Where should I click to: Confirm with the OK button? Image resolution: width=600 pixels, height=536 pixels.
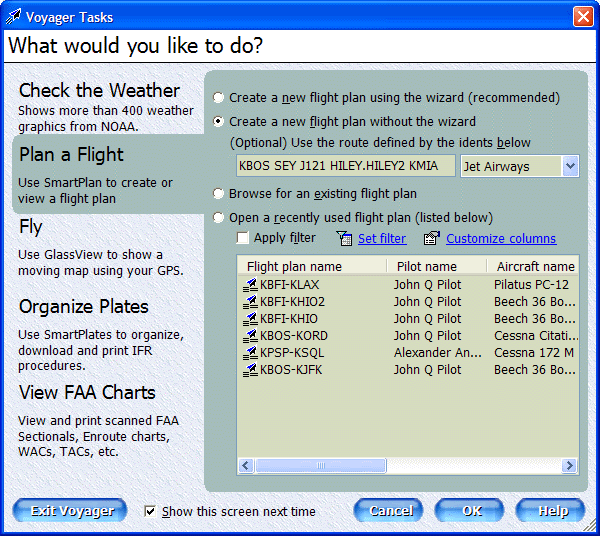pos(470,511)
